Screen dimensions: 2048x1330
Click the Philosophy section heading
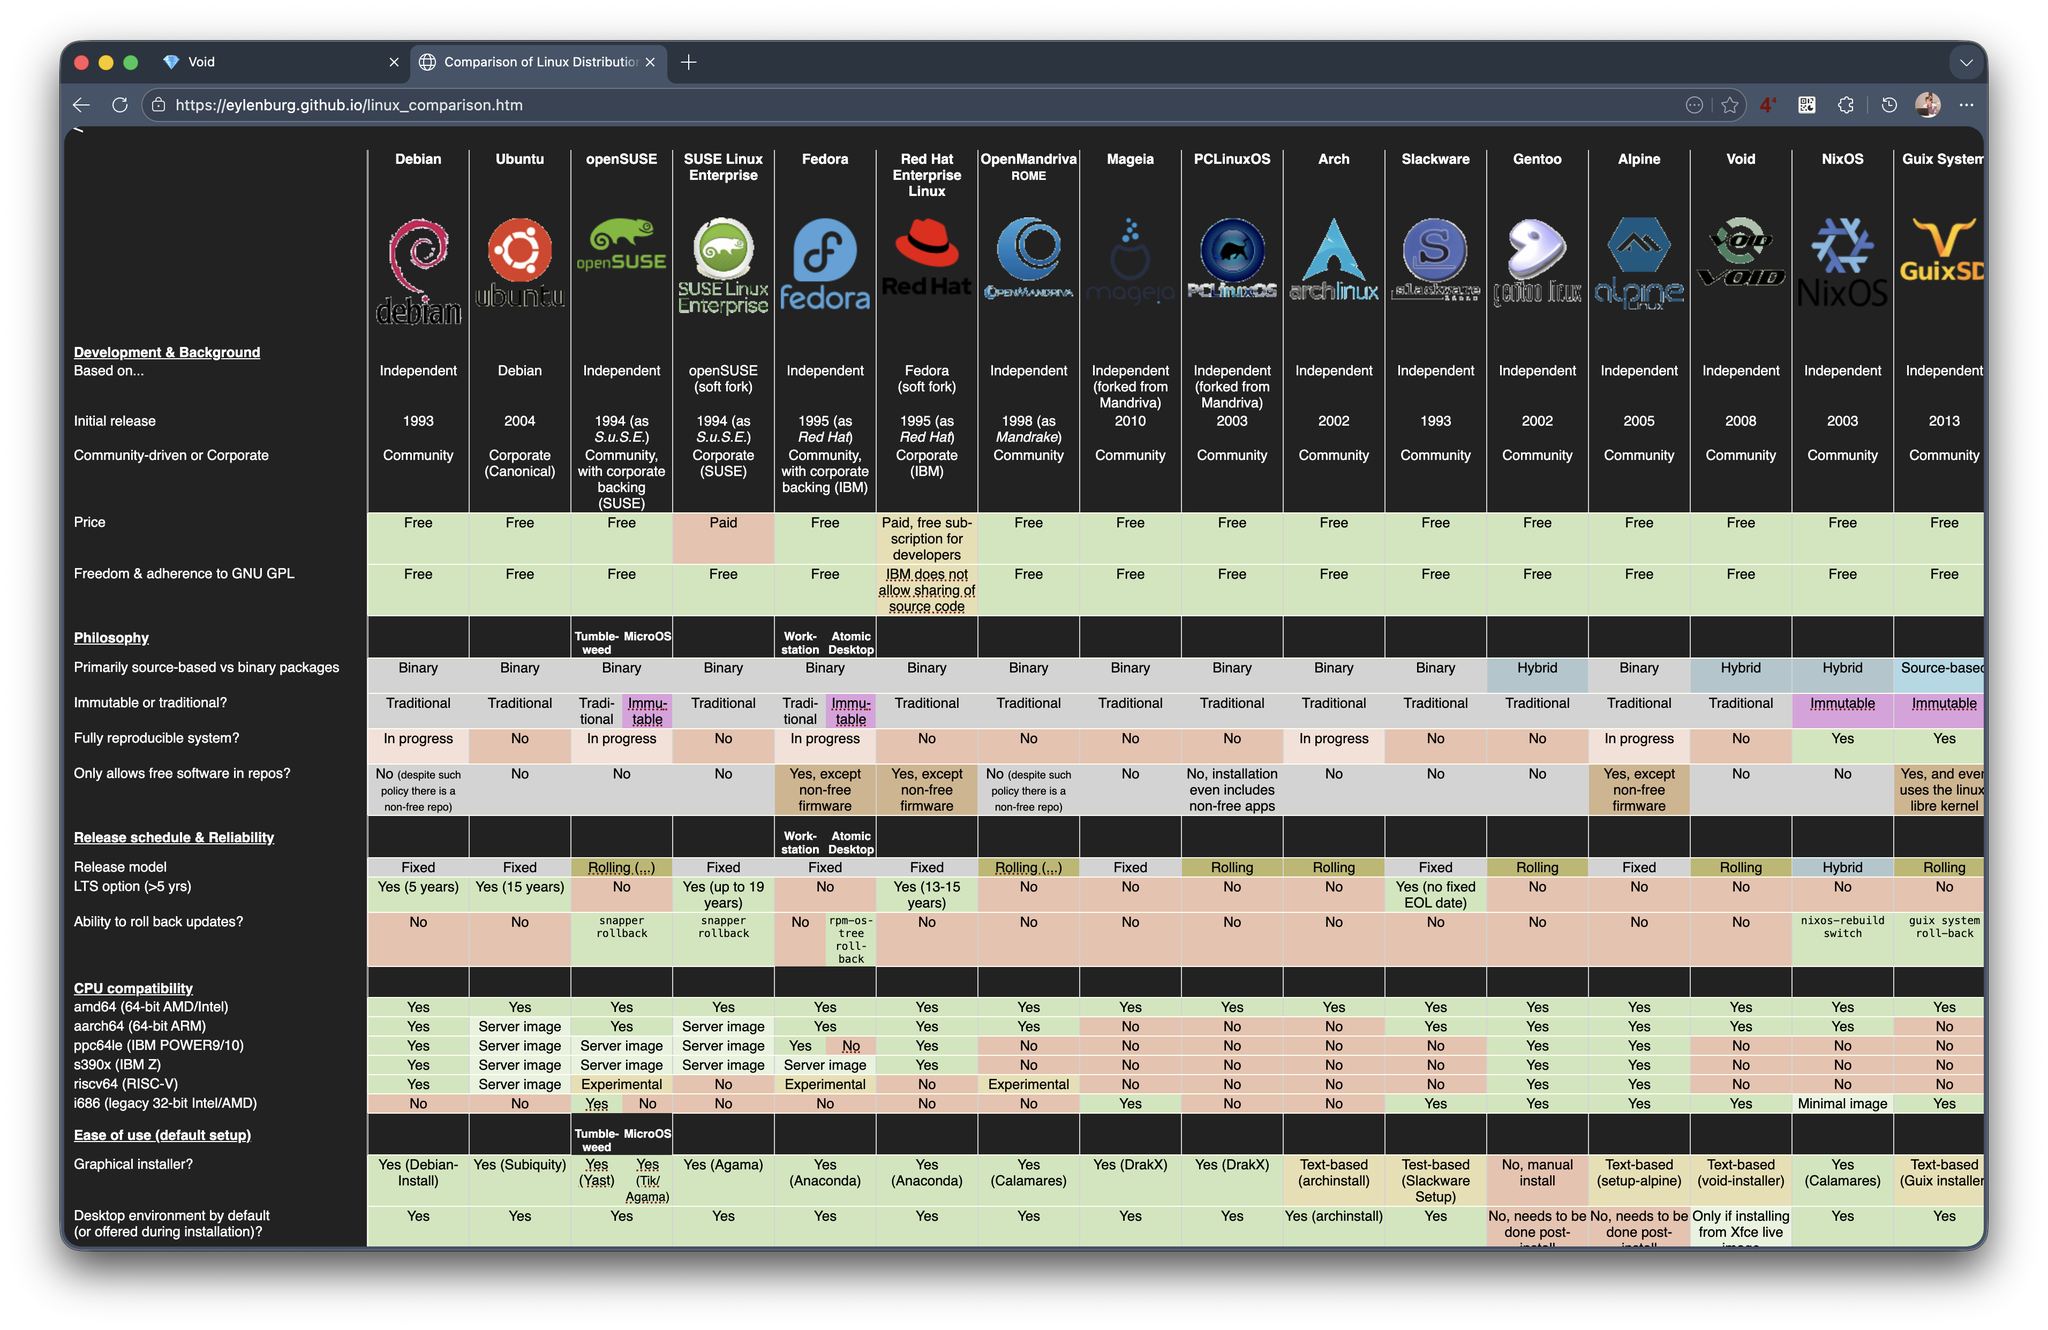coord(111,638)
